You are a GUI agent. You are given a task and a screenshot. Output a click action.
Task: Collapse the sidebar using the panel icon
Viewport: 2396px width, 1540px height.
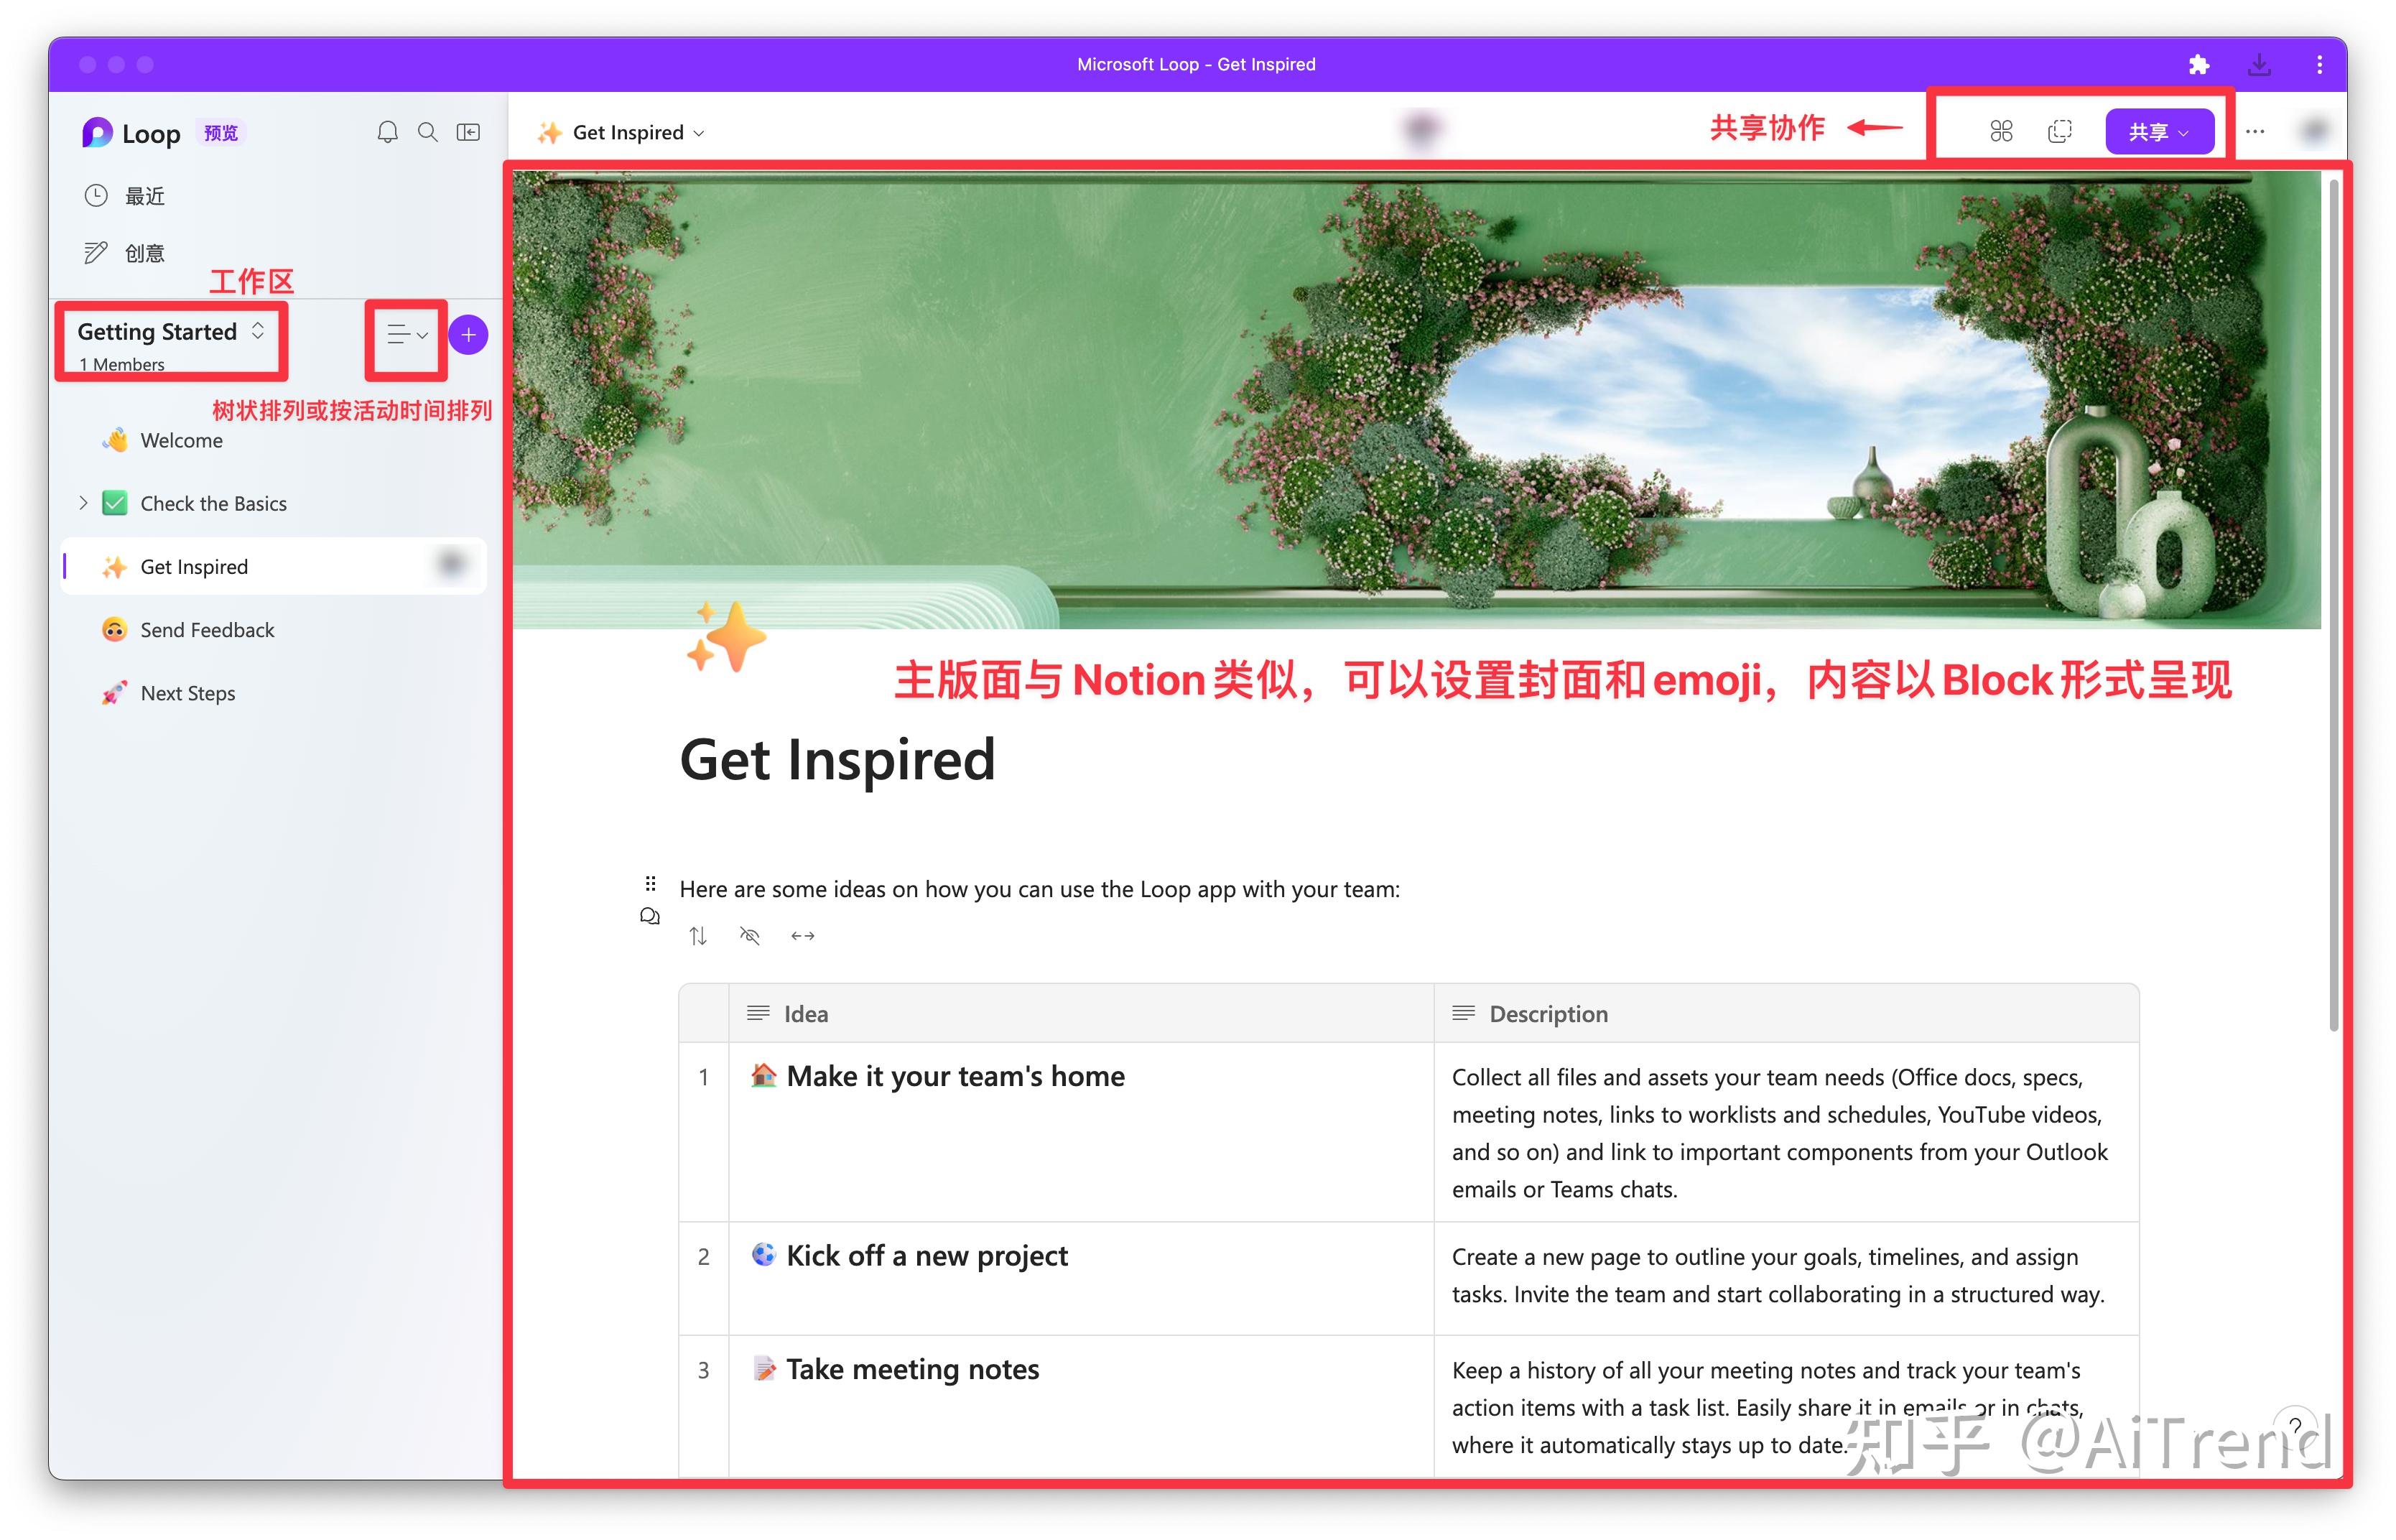click(x=468, y=131)
